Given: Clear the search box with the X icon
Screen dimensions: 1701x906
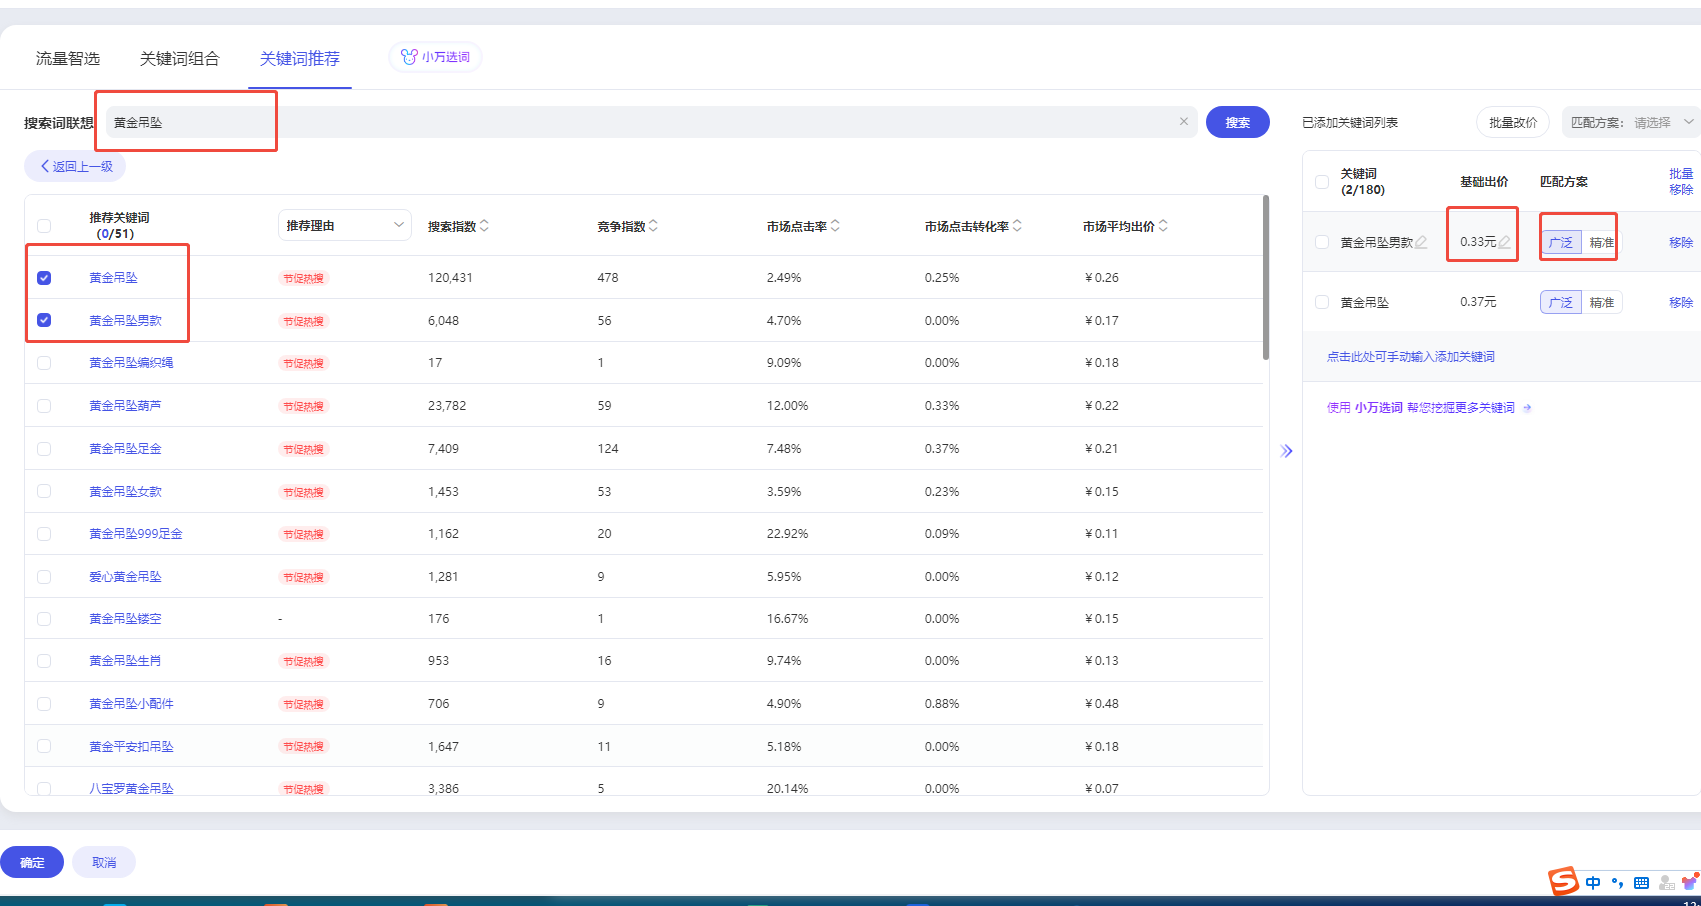Looking at the screenshot, I should coord(1183,122).
